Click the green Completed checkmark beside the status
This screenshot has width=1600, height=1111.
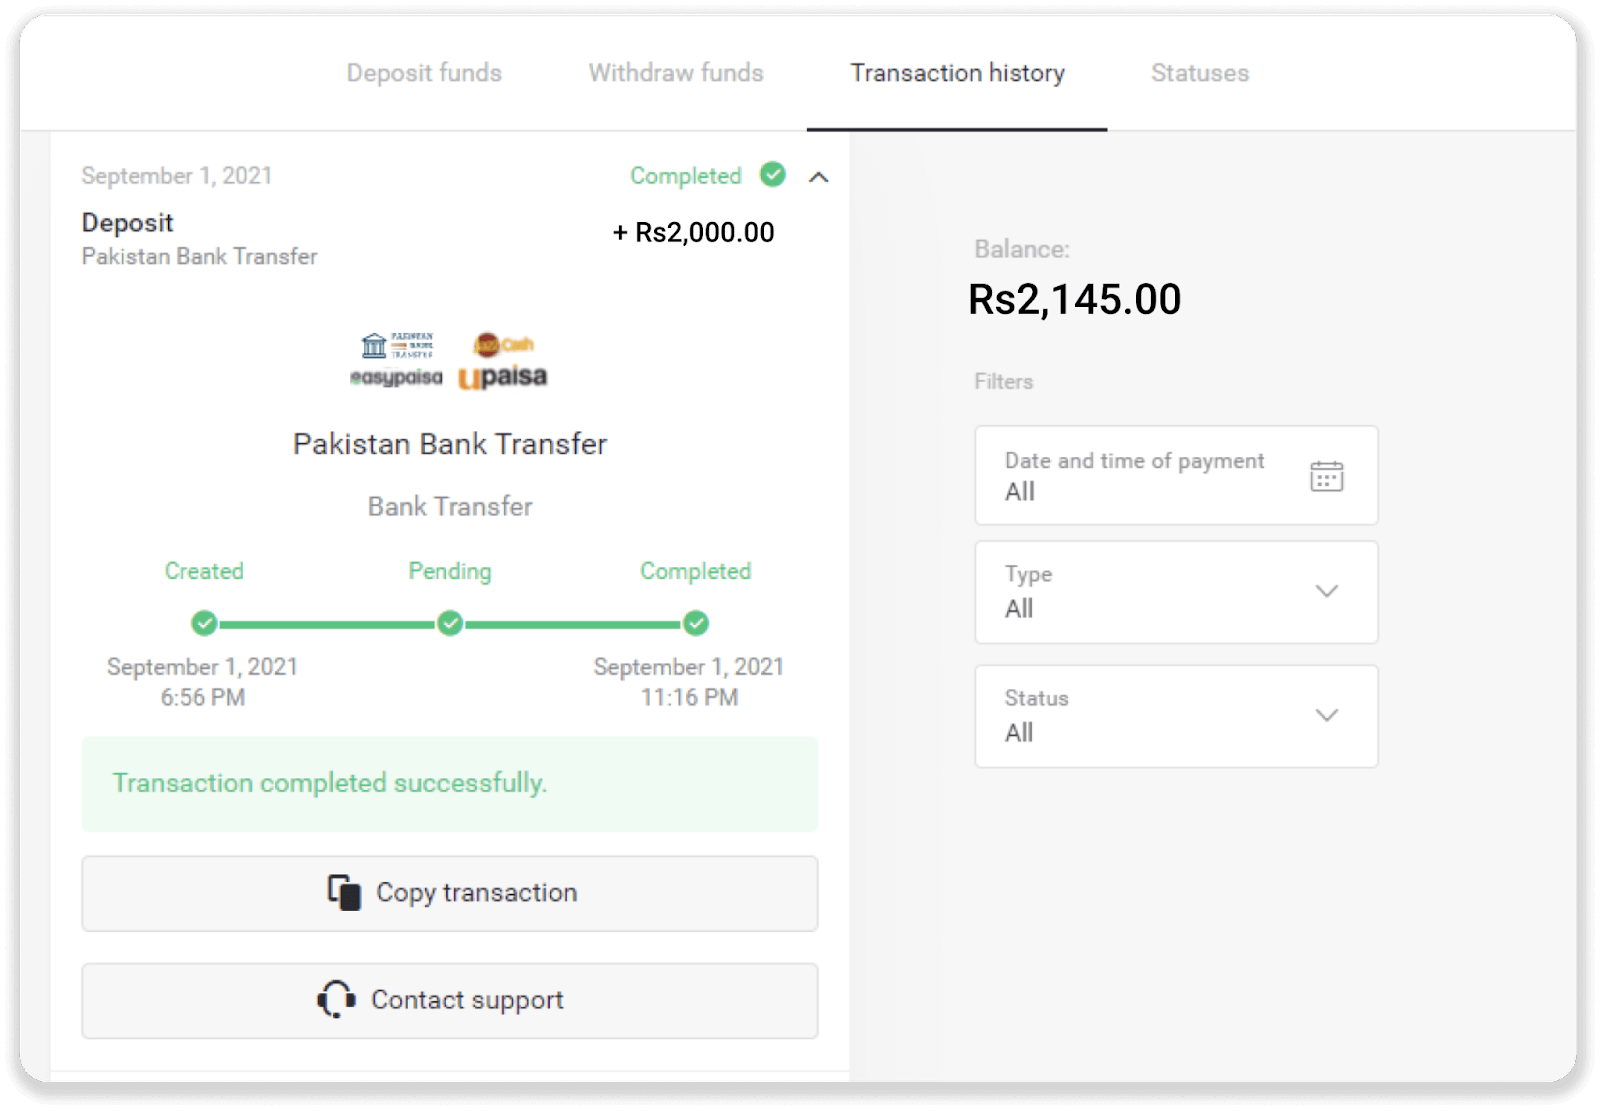point(772,175)
